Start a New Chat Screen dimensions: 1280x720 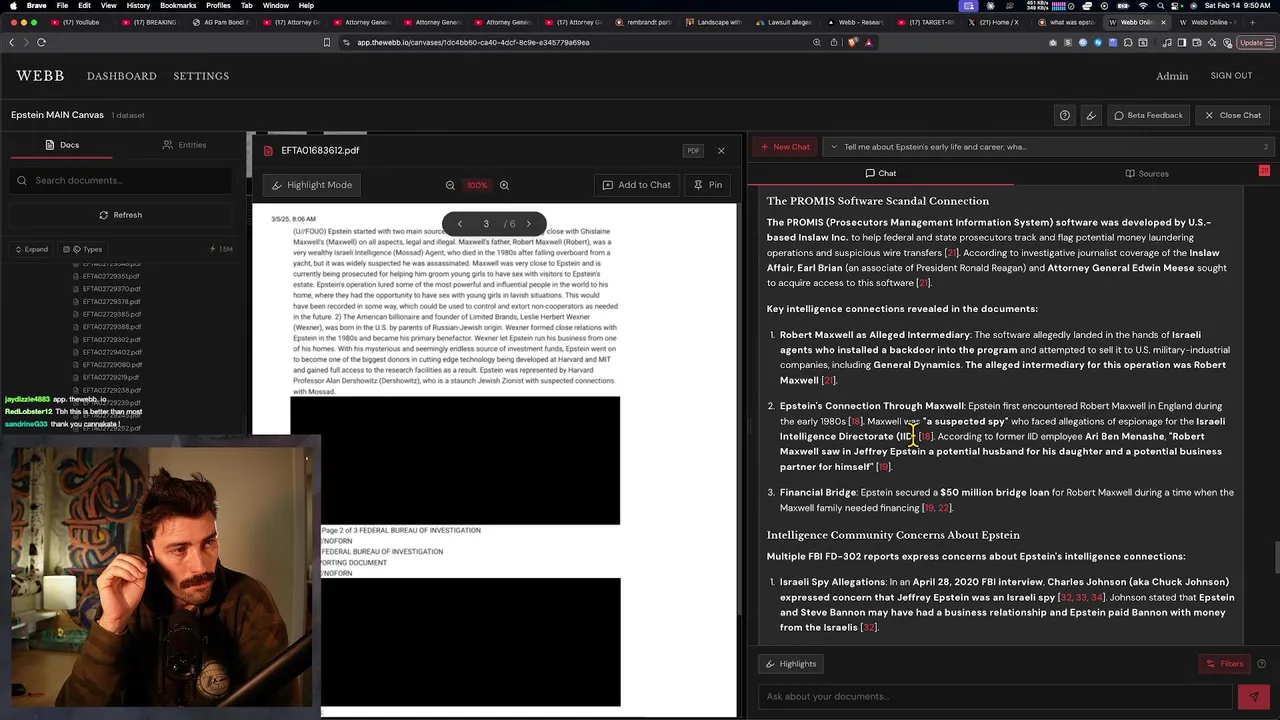pyautogui.click(x=785, y=147)
